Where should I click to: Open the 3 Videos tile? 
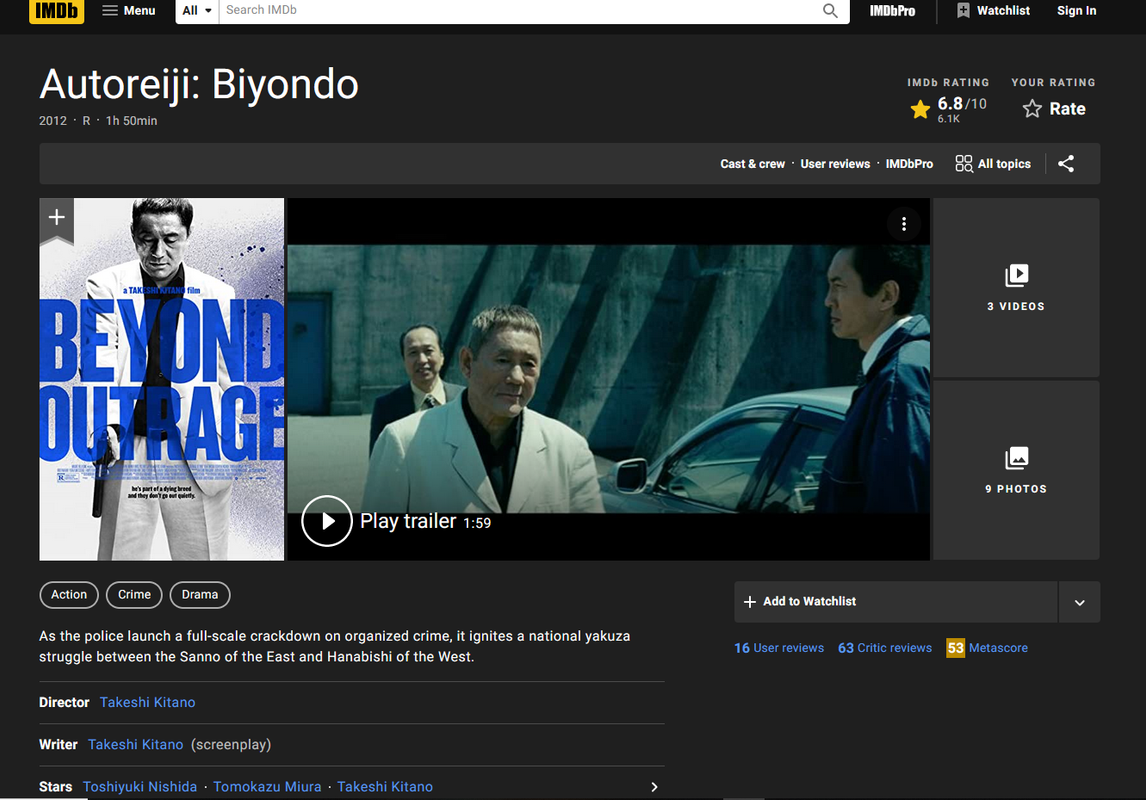1016,288
